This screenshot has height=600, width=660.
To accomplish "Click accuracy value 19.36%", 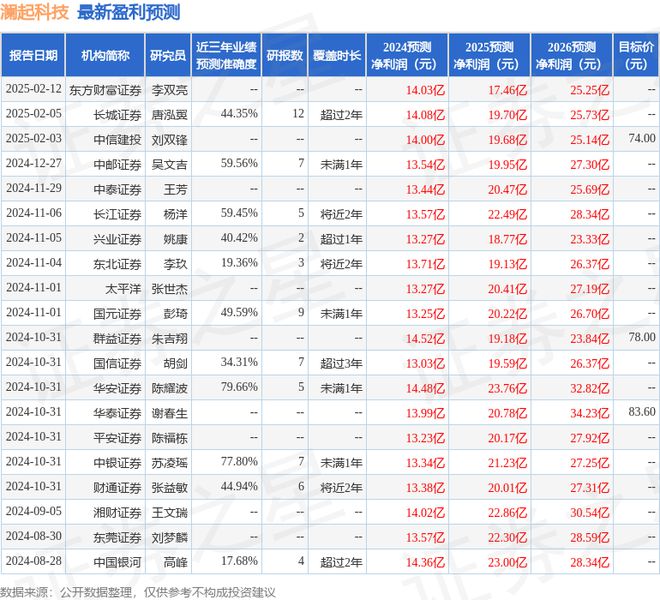I will point(239,262).
